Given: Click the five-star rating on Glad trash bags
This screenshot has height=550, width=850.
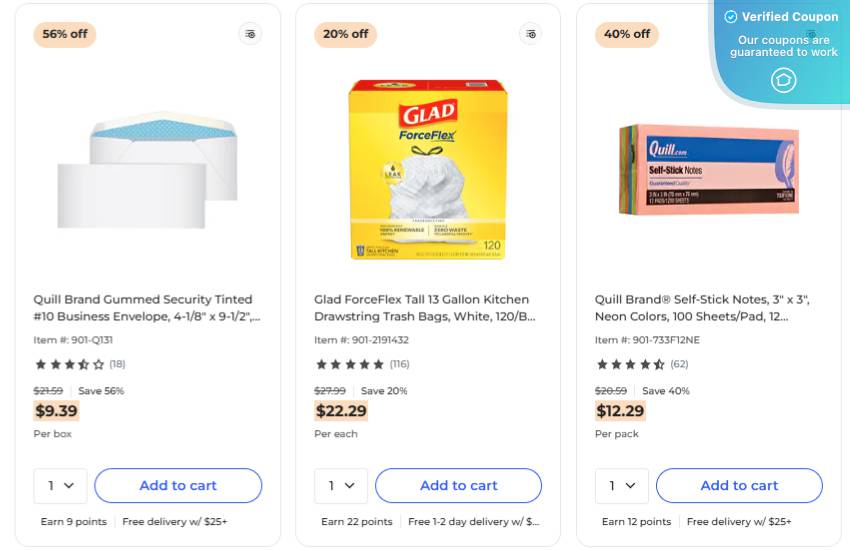Looking at the screenshot, I should coord(350,364).
